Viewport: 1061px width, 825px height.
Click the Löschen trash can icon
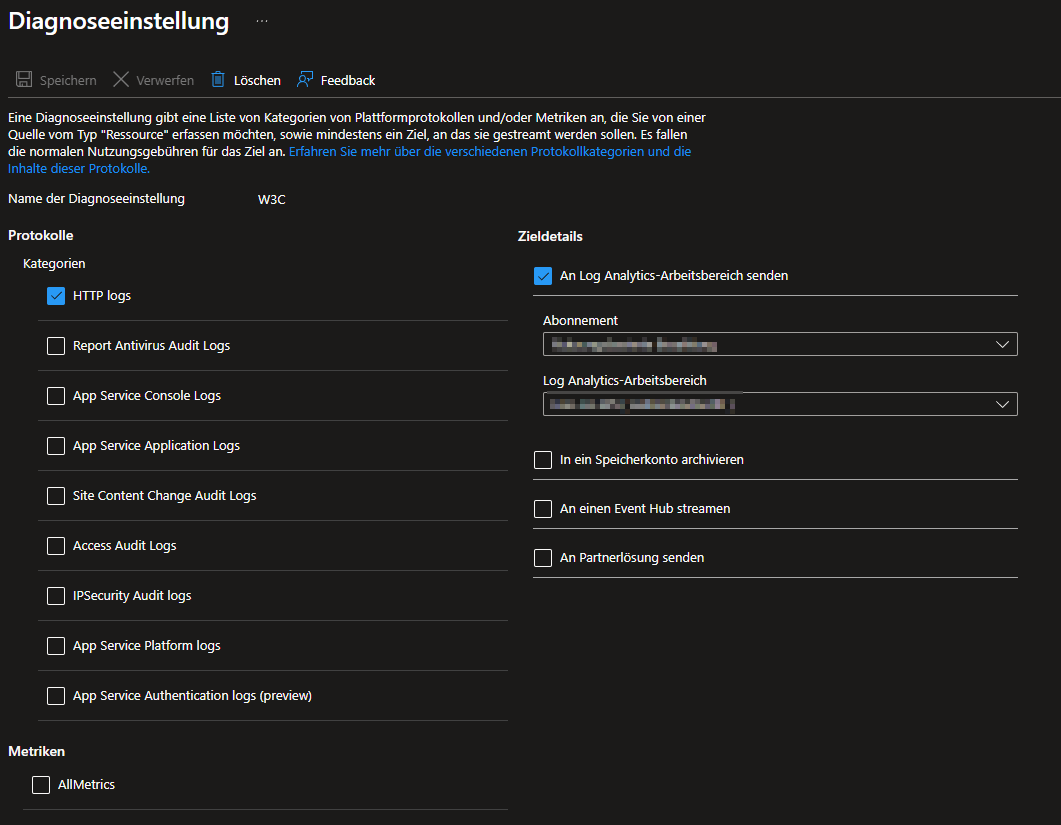(218, 80)
